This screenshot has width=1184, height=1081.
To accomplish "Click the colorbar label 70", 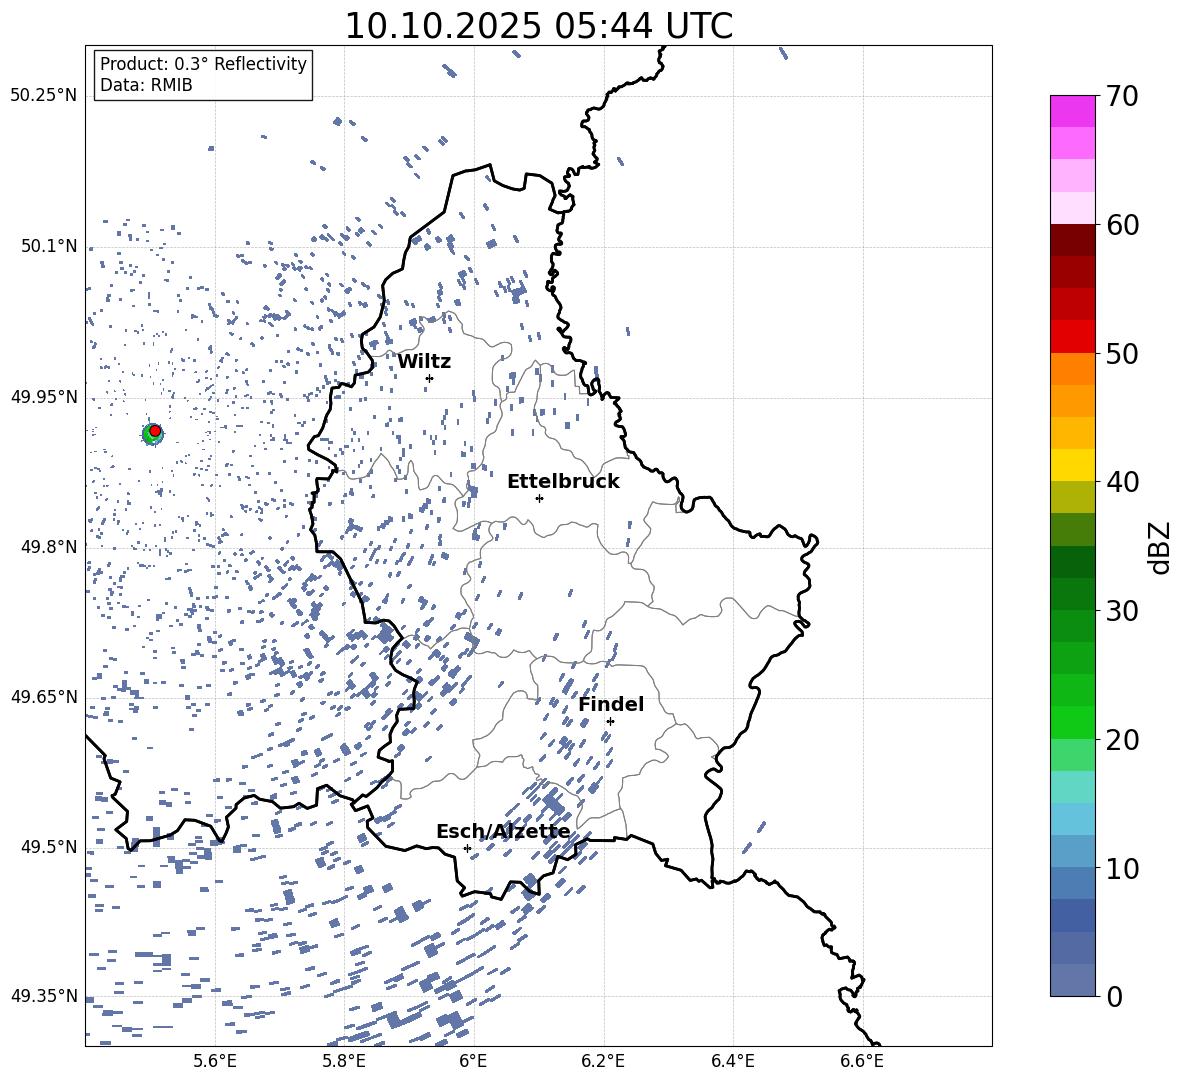I will point(1122,97).
